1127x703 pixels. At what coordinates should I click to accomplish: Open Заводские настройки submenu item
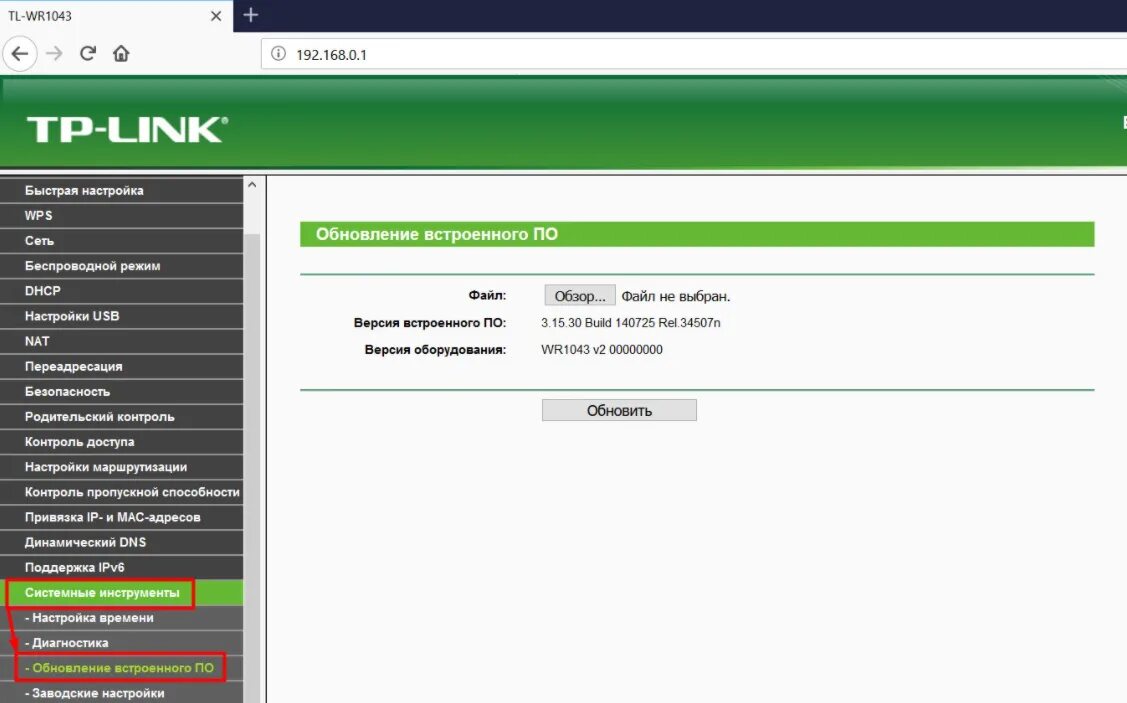[121, 693]
